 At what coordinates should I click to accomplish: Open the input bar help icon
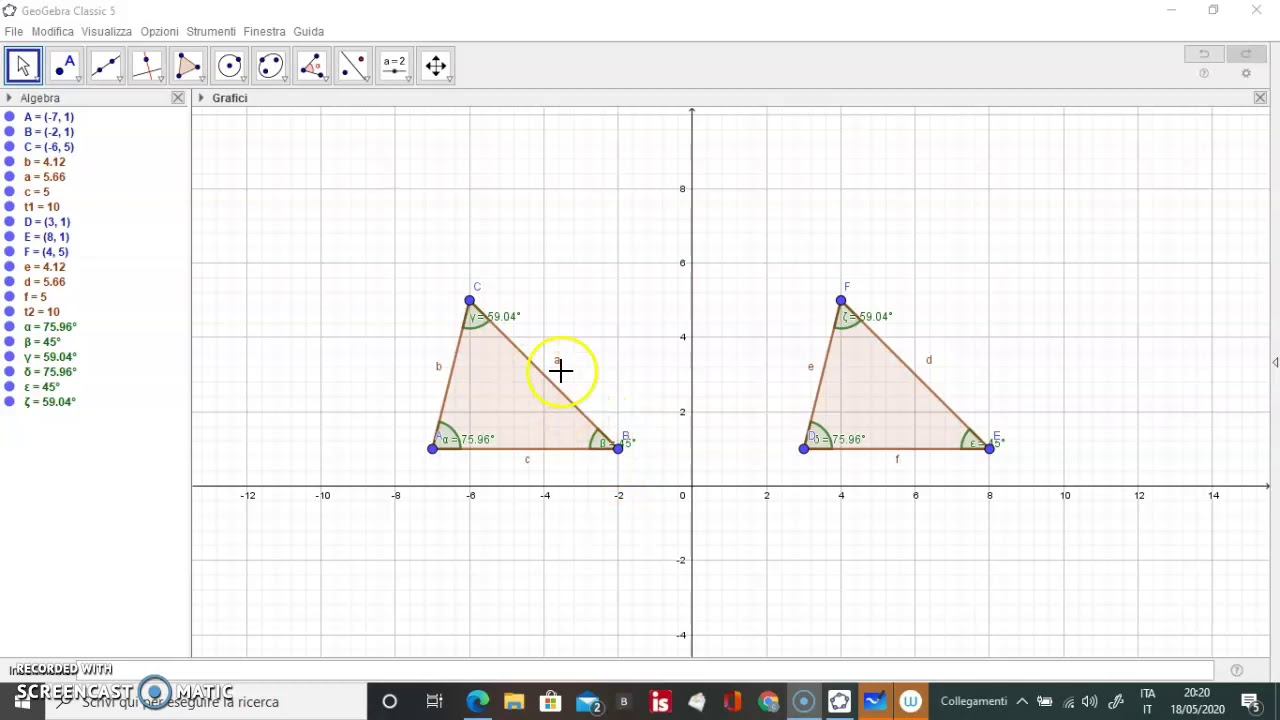click(1237, 670)
